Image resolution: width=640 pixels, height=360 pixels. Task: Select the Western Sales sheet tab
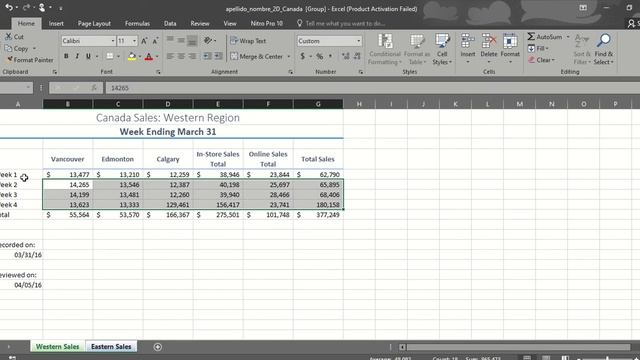57,347
